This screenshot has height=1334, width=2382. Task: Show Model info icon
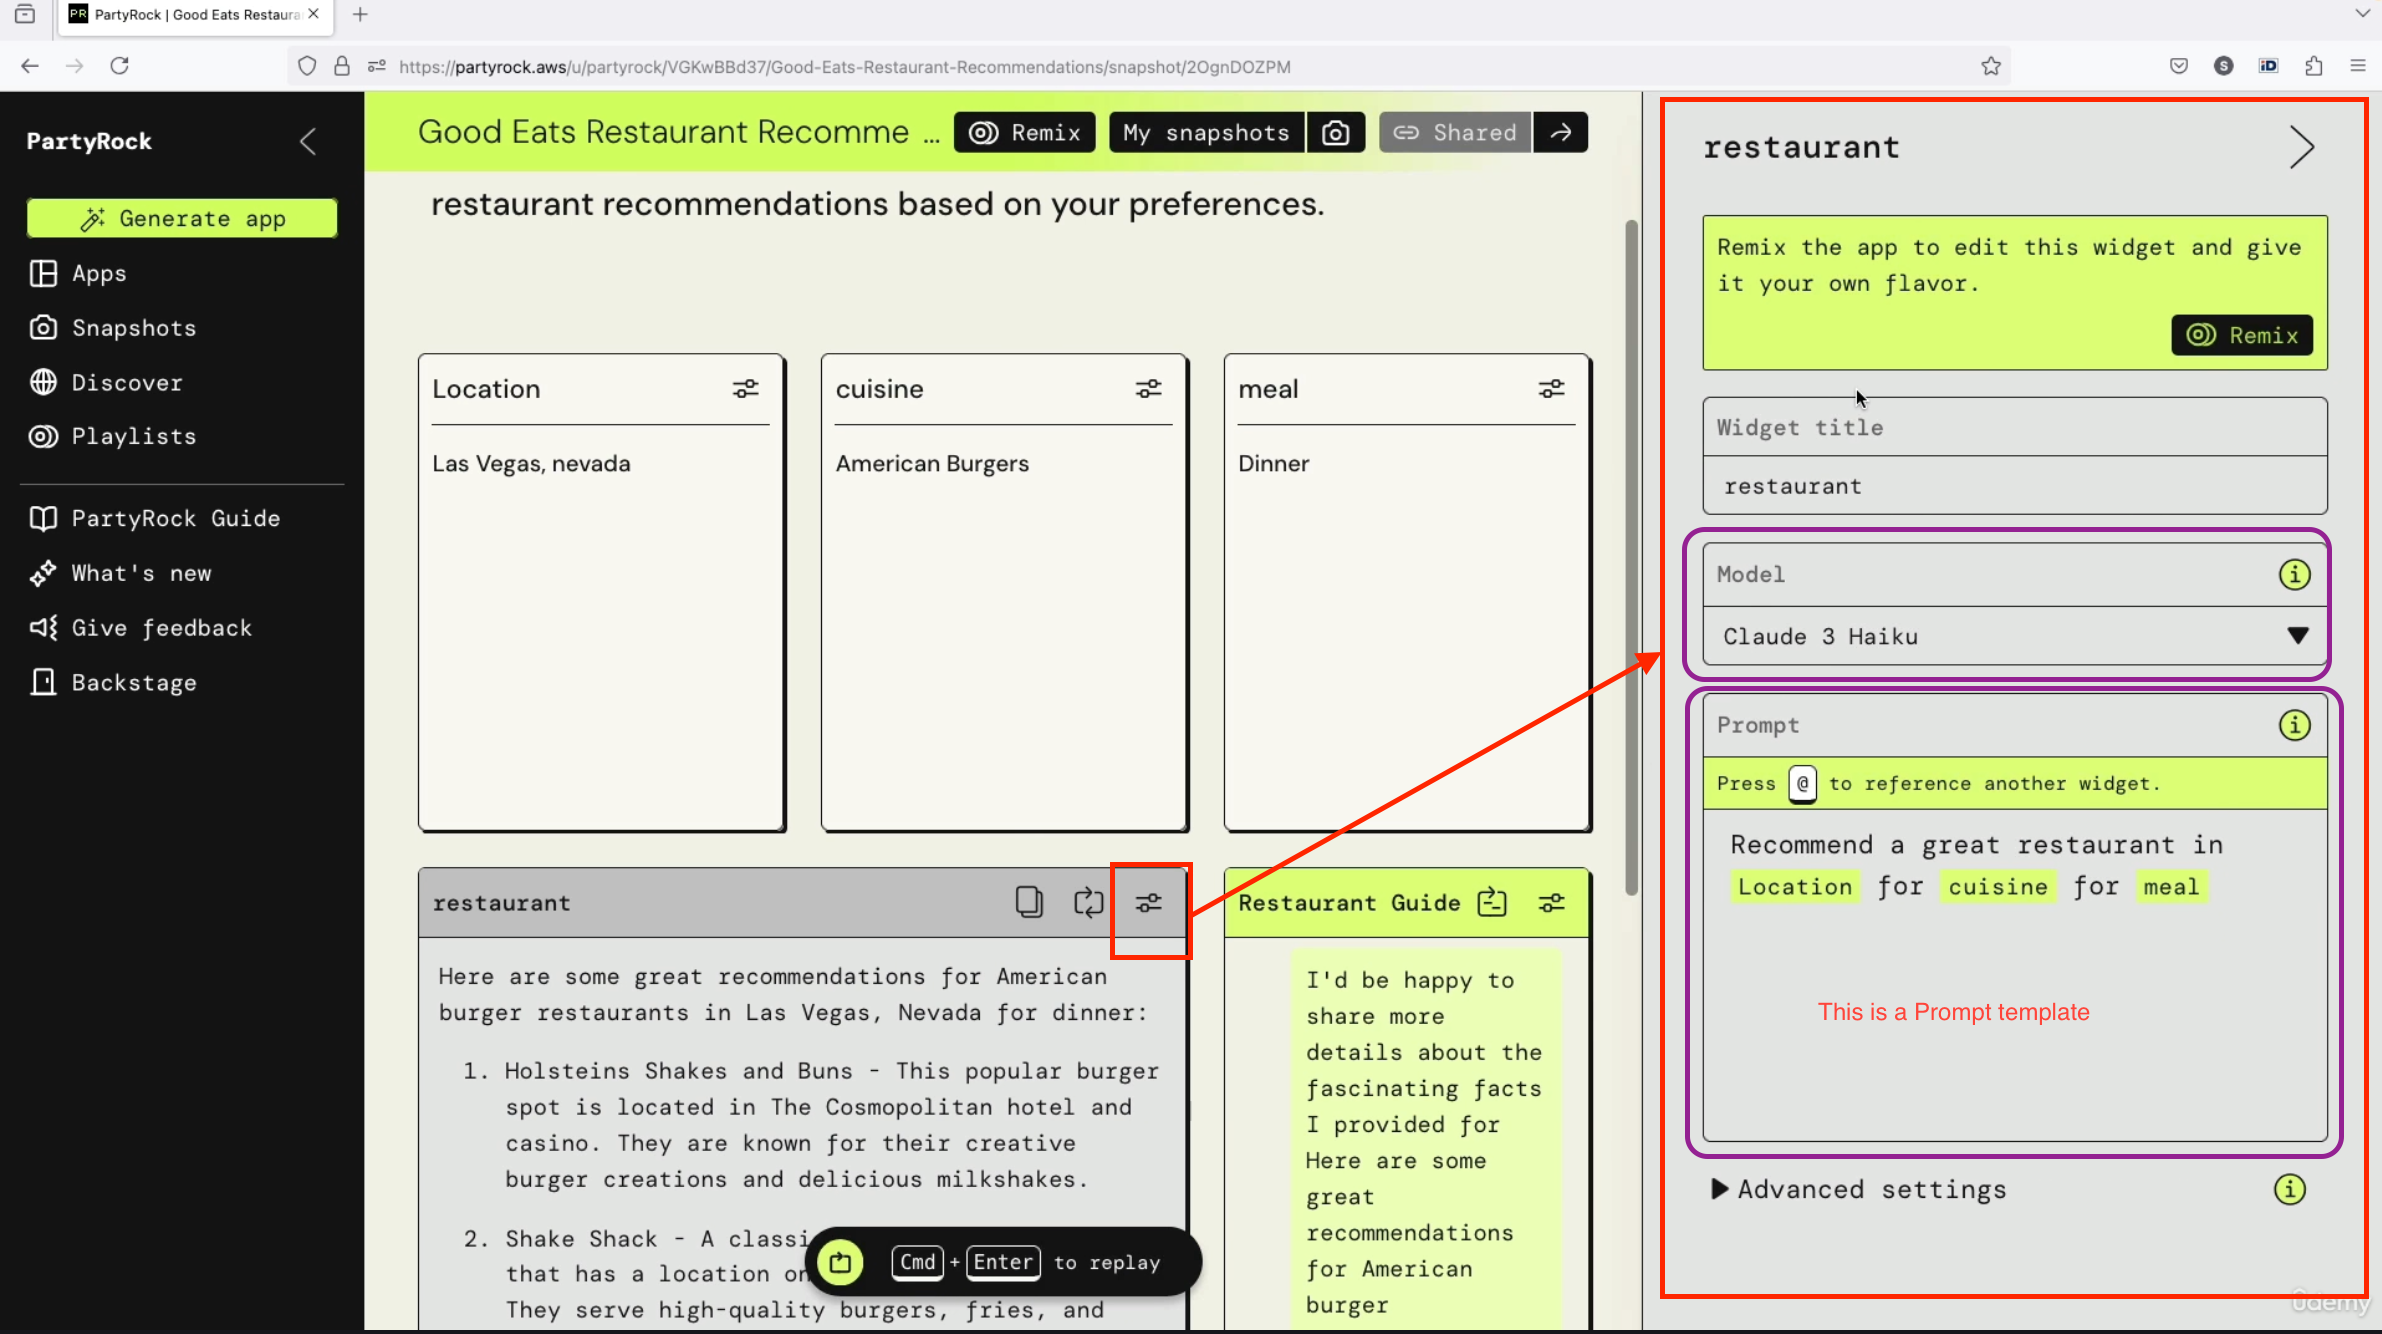pyautogui.click(x=2294, y=574)
